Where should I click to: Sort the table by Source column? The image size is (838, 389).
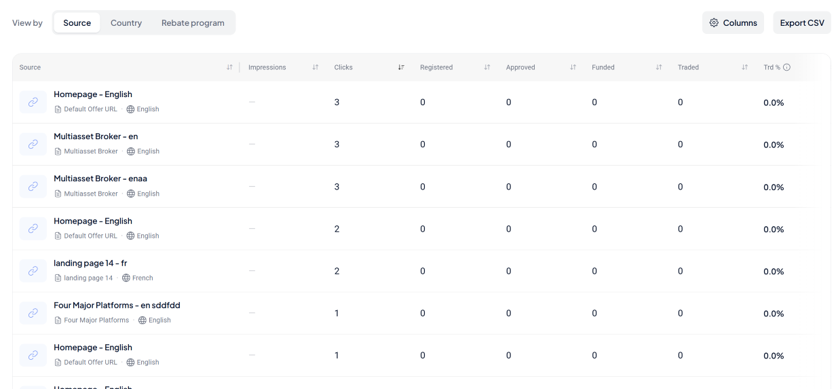point(229,67)
